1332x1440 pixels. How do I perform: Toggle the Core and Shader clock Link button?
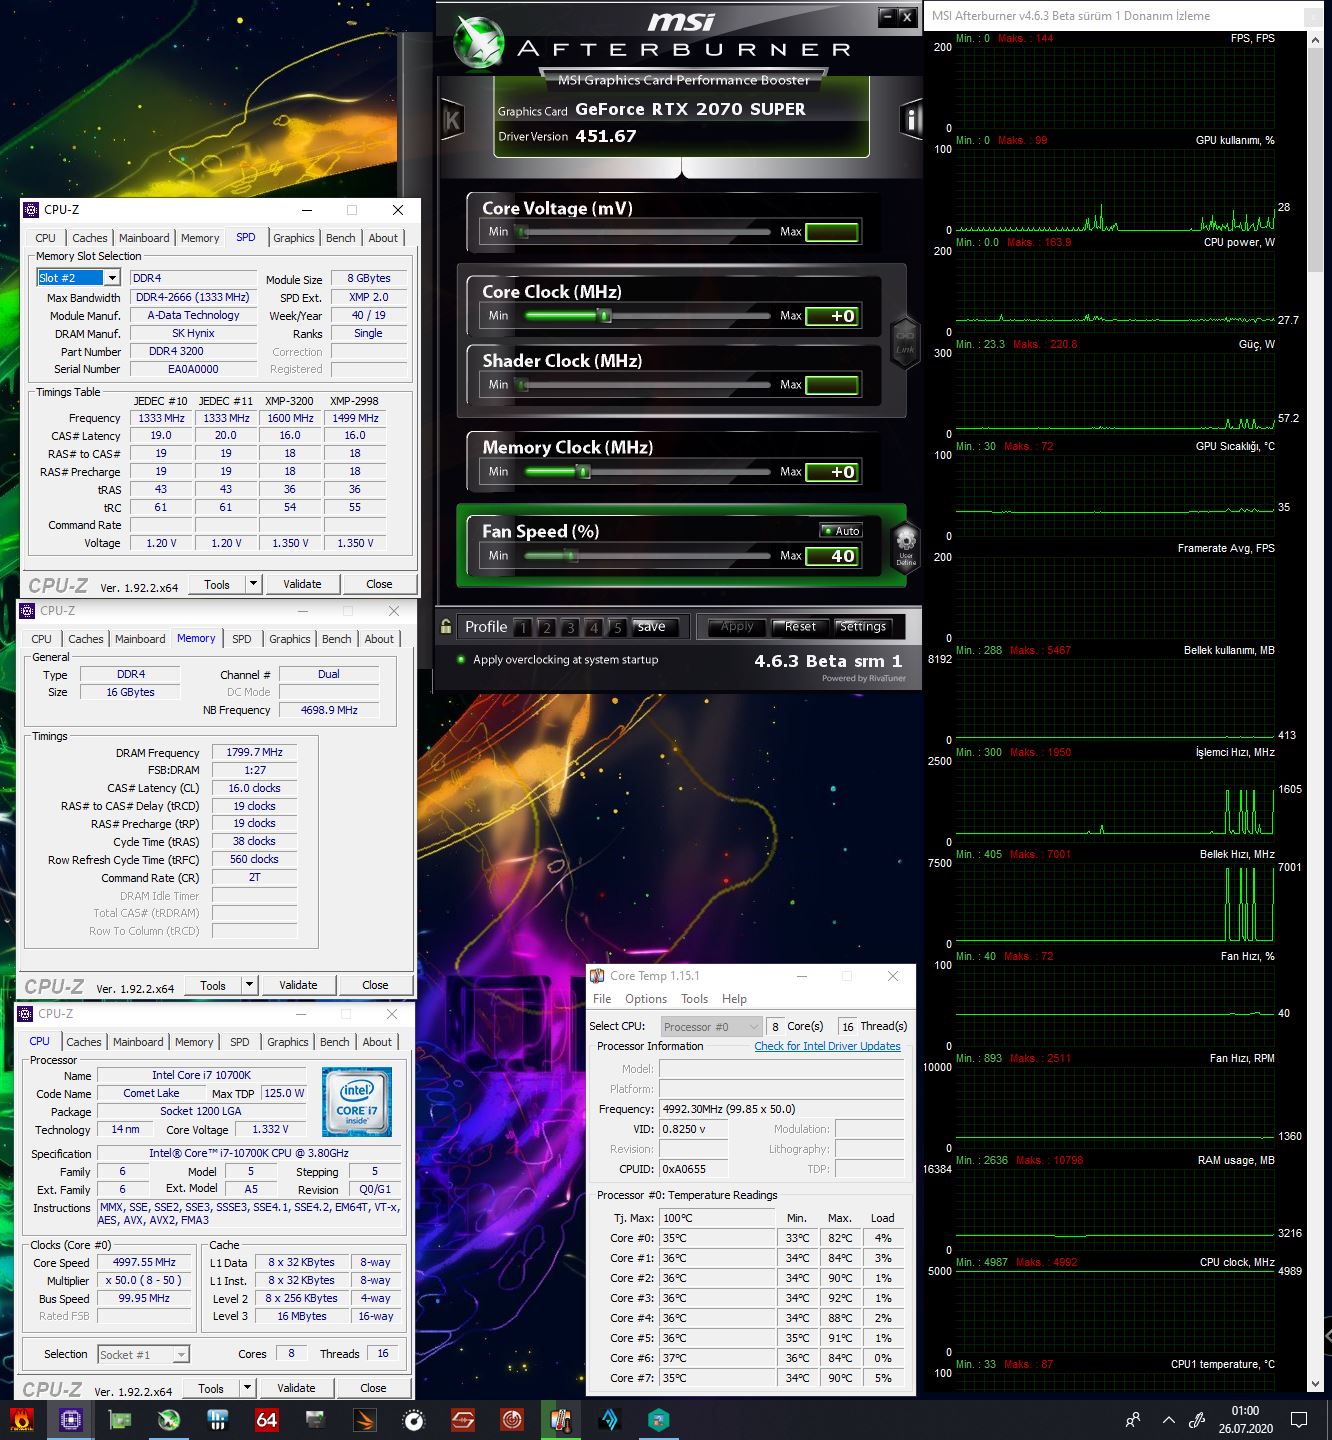tap(905, 342)
